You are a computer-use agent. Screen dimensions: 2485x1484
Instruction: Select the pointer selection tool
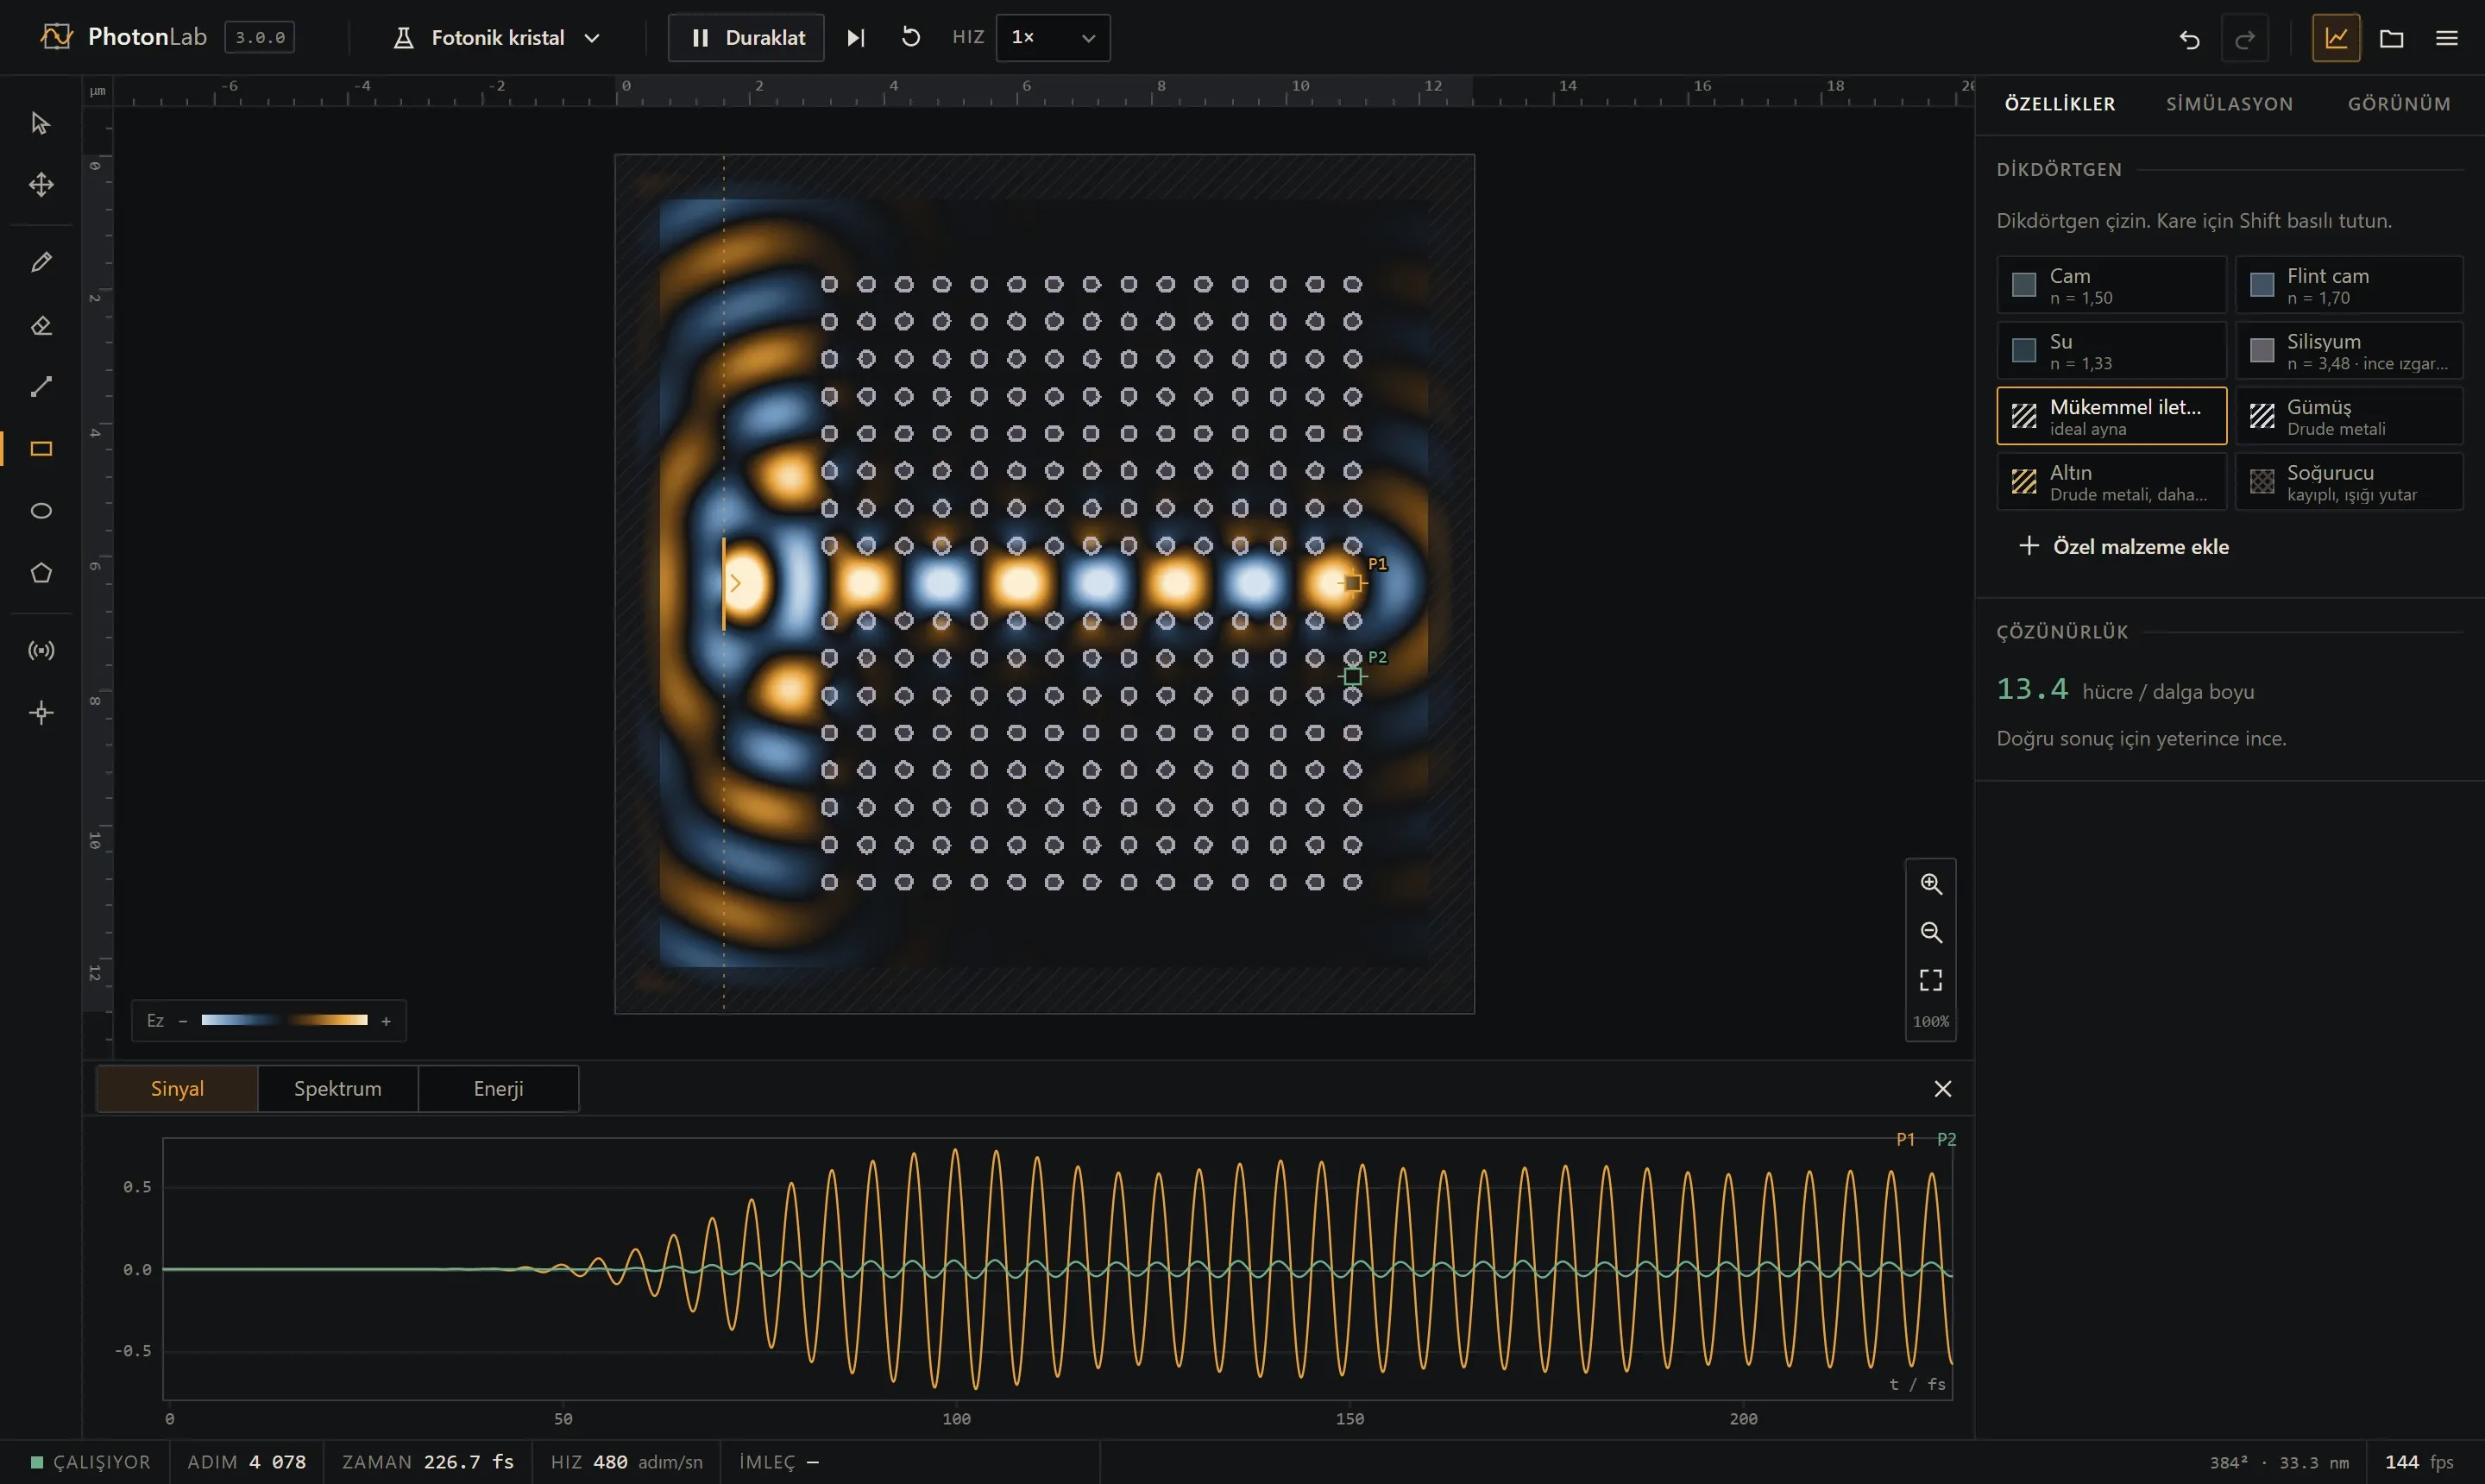(x=41, y=123)
